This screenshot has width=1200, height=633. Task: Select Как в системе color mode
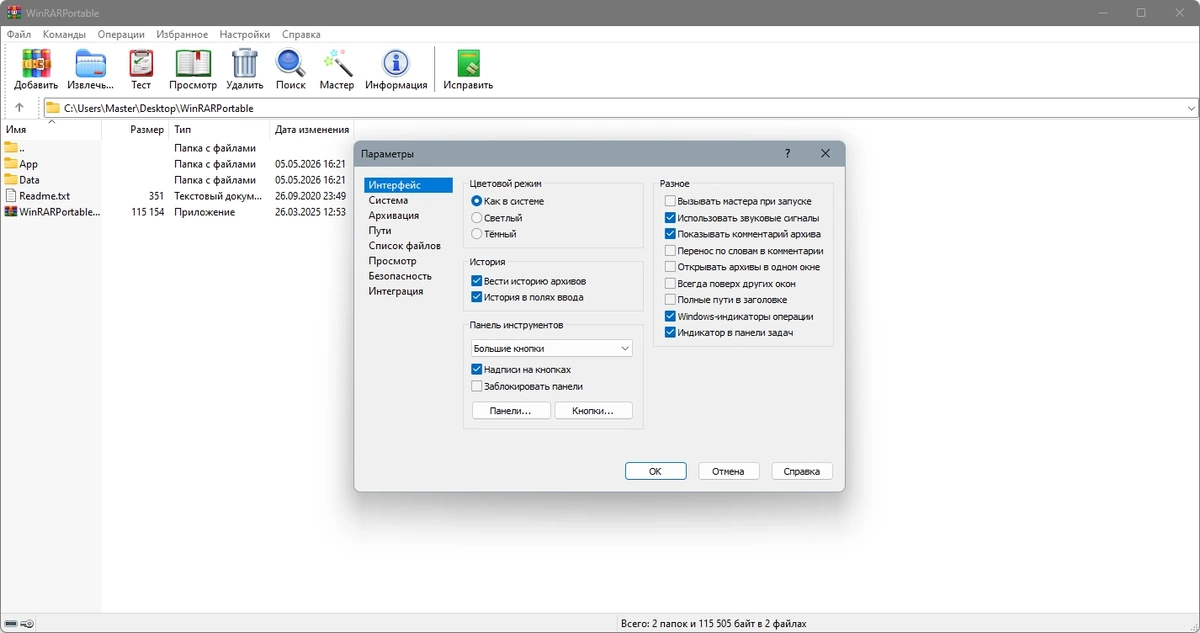477,201
